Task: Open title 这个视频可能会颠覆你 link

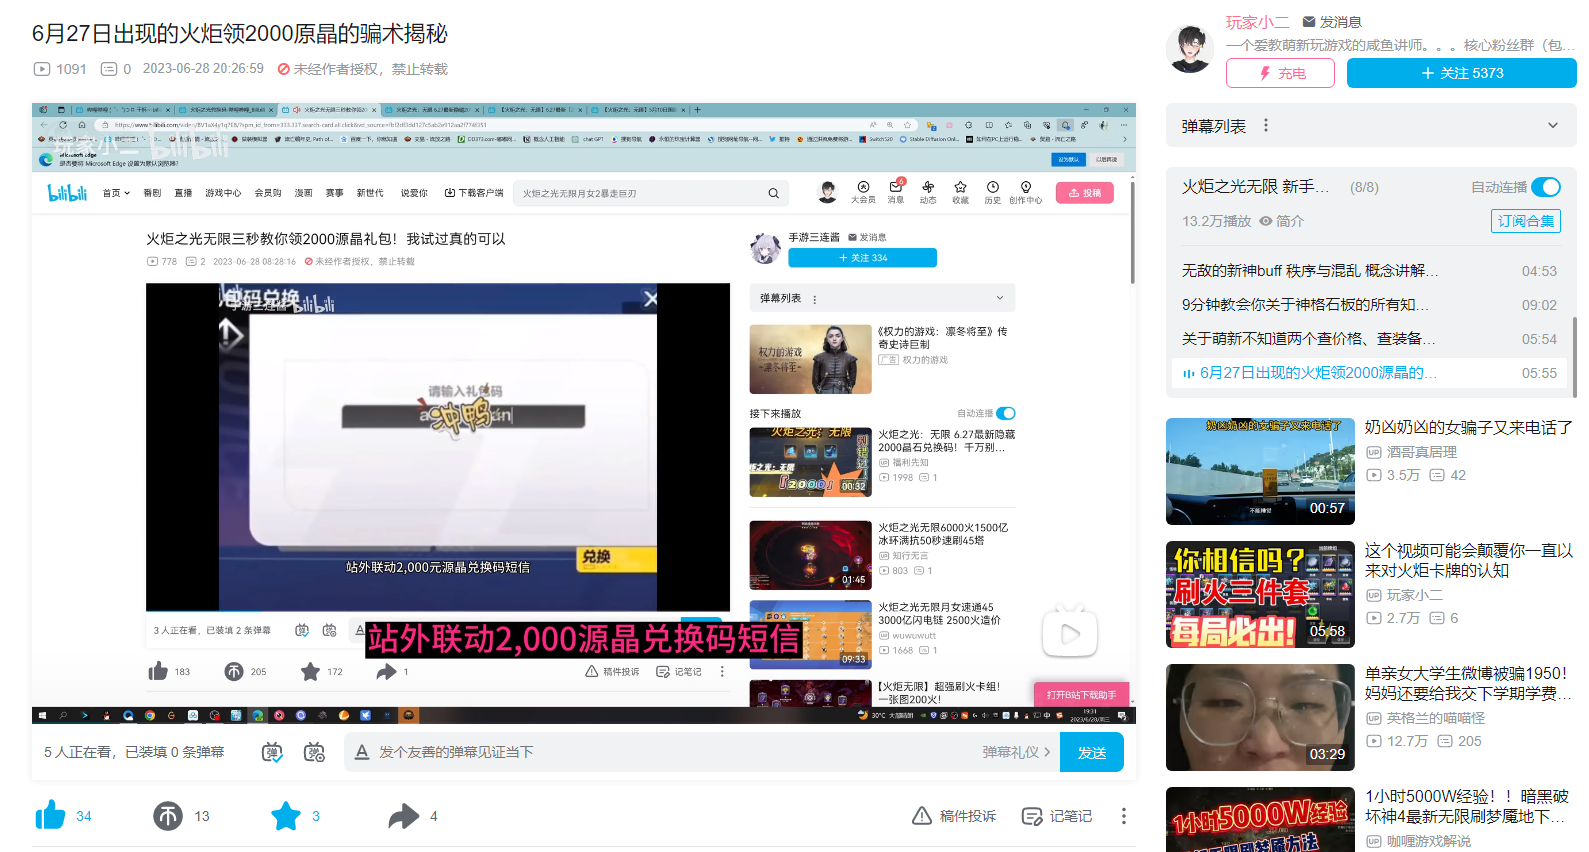Action: point(1469,560)
